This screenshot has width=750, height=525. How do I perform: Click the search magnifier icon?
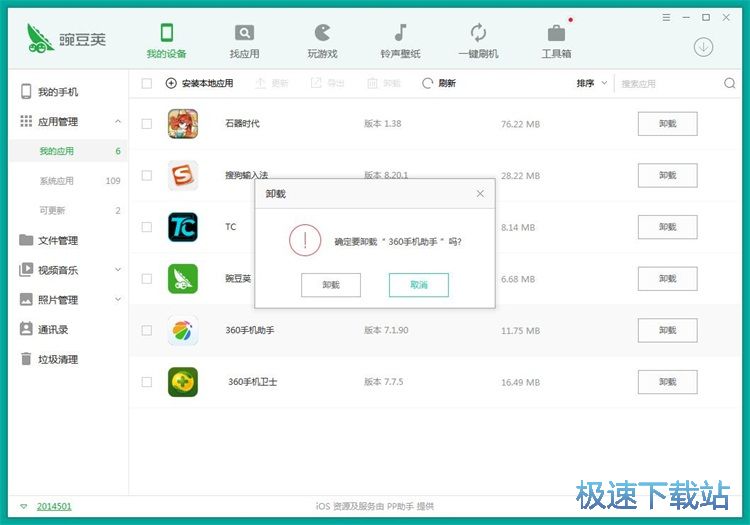click(x=729, y=84)
